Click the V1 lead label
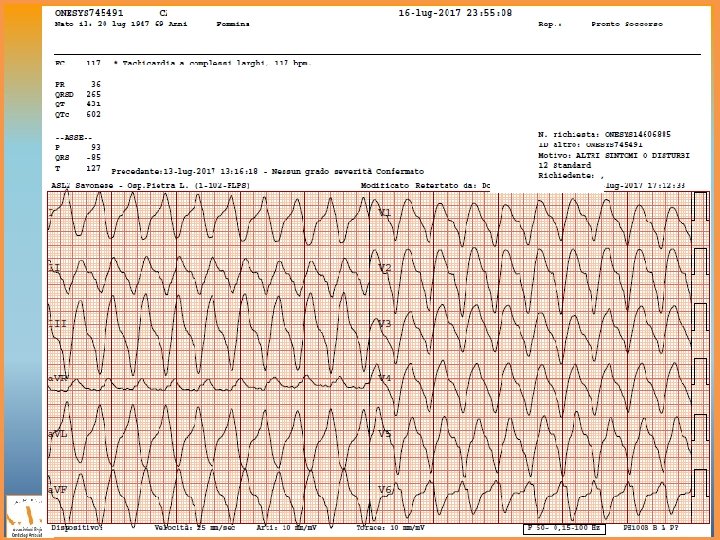720x540 pixels. click(385, 213)
